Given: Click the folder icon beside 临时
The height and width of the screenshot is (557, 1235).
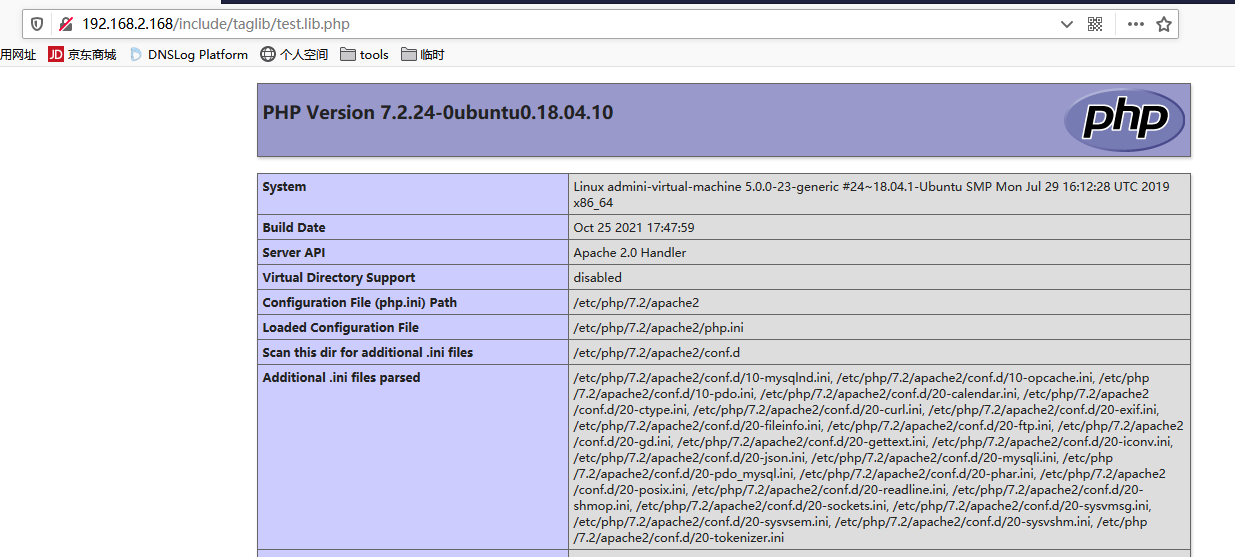Looking at the screenshot, I should pos(408,55).
